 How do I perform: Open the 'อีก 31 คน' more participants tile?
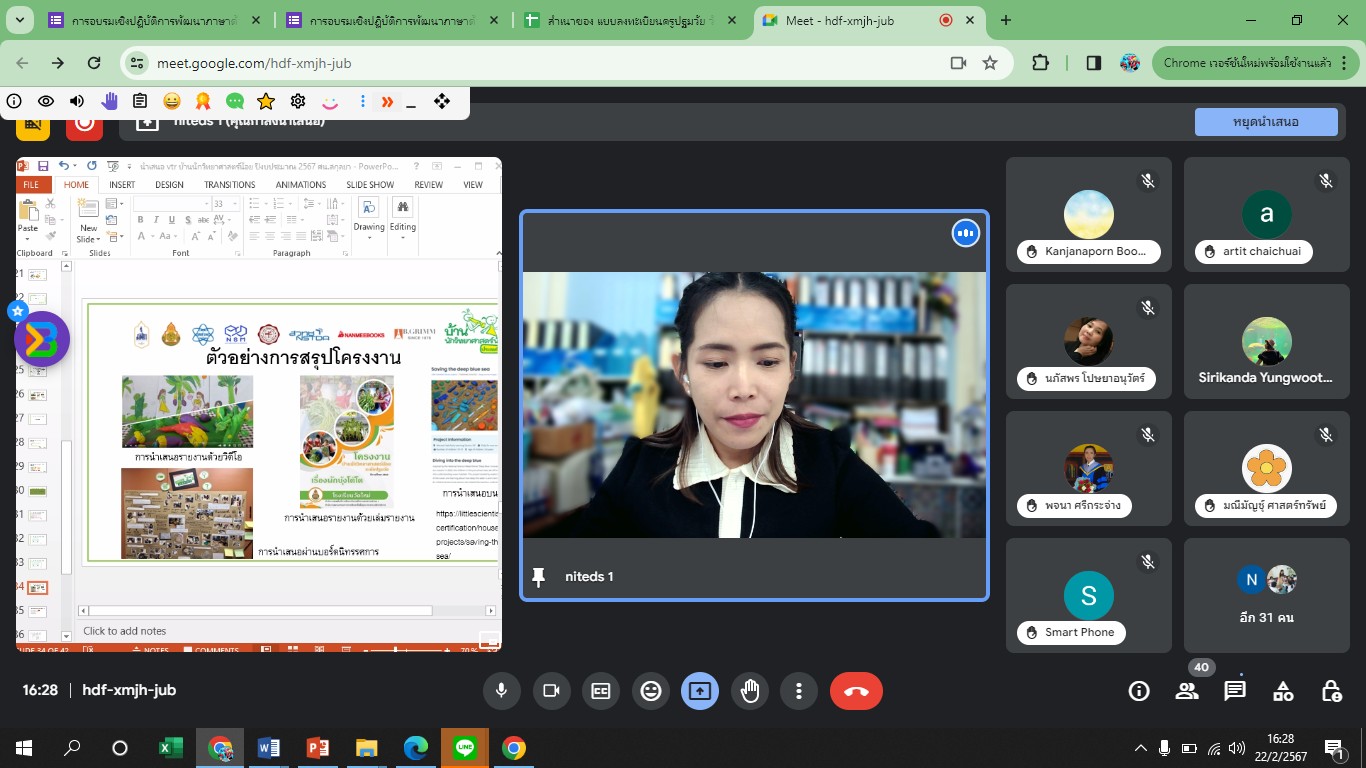[1266, 596]
